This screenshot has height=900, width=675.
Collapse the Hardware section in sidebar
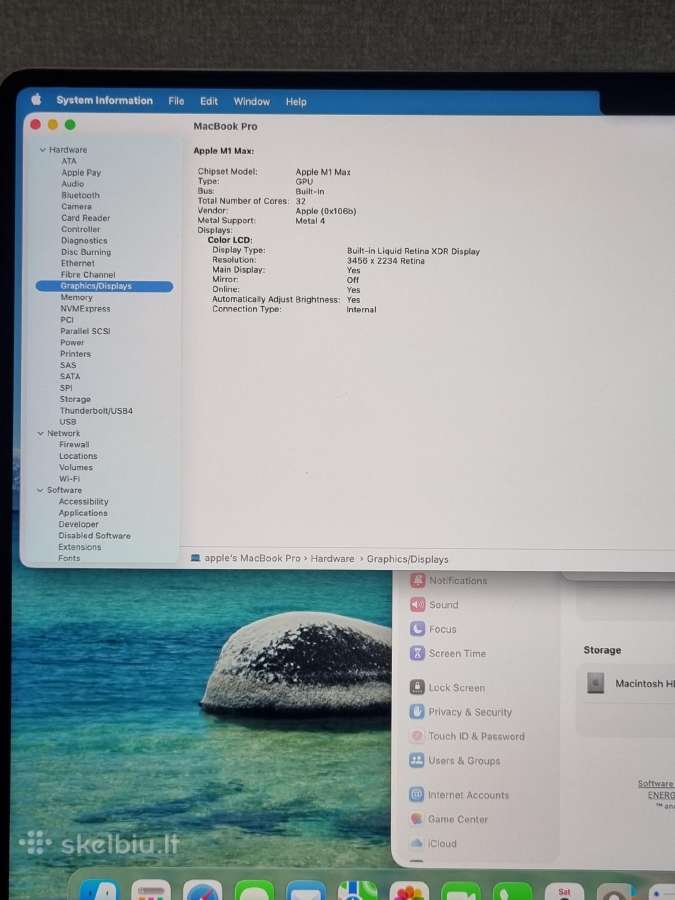(42, 150)
